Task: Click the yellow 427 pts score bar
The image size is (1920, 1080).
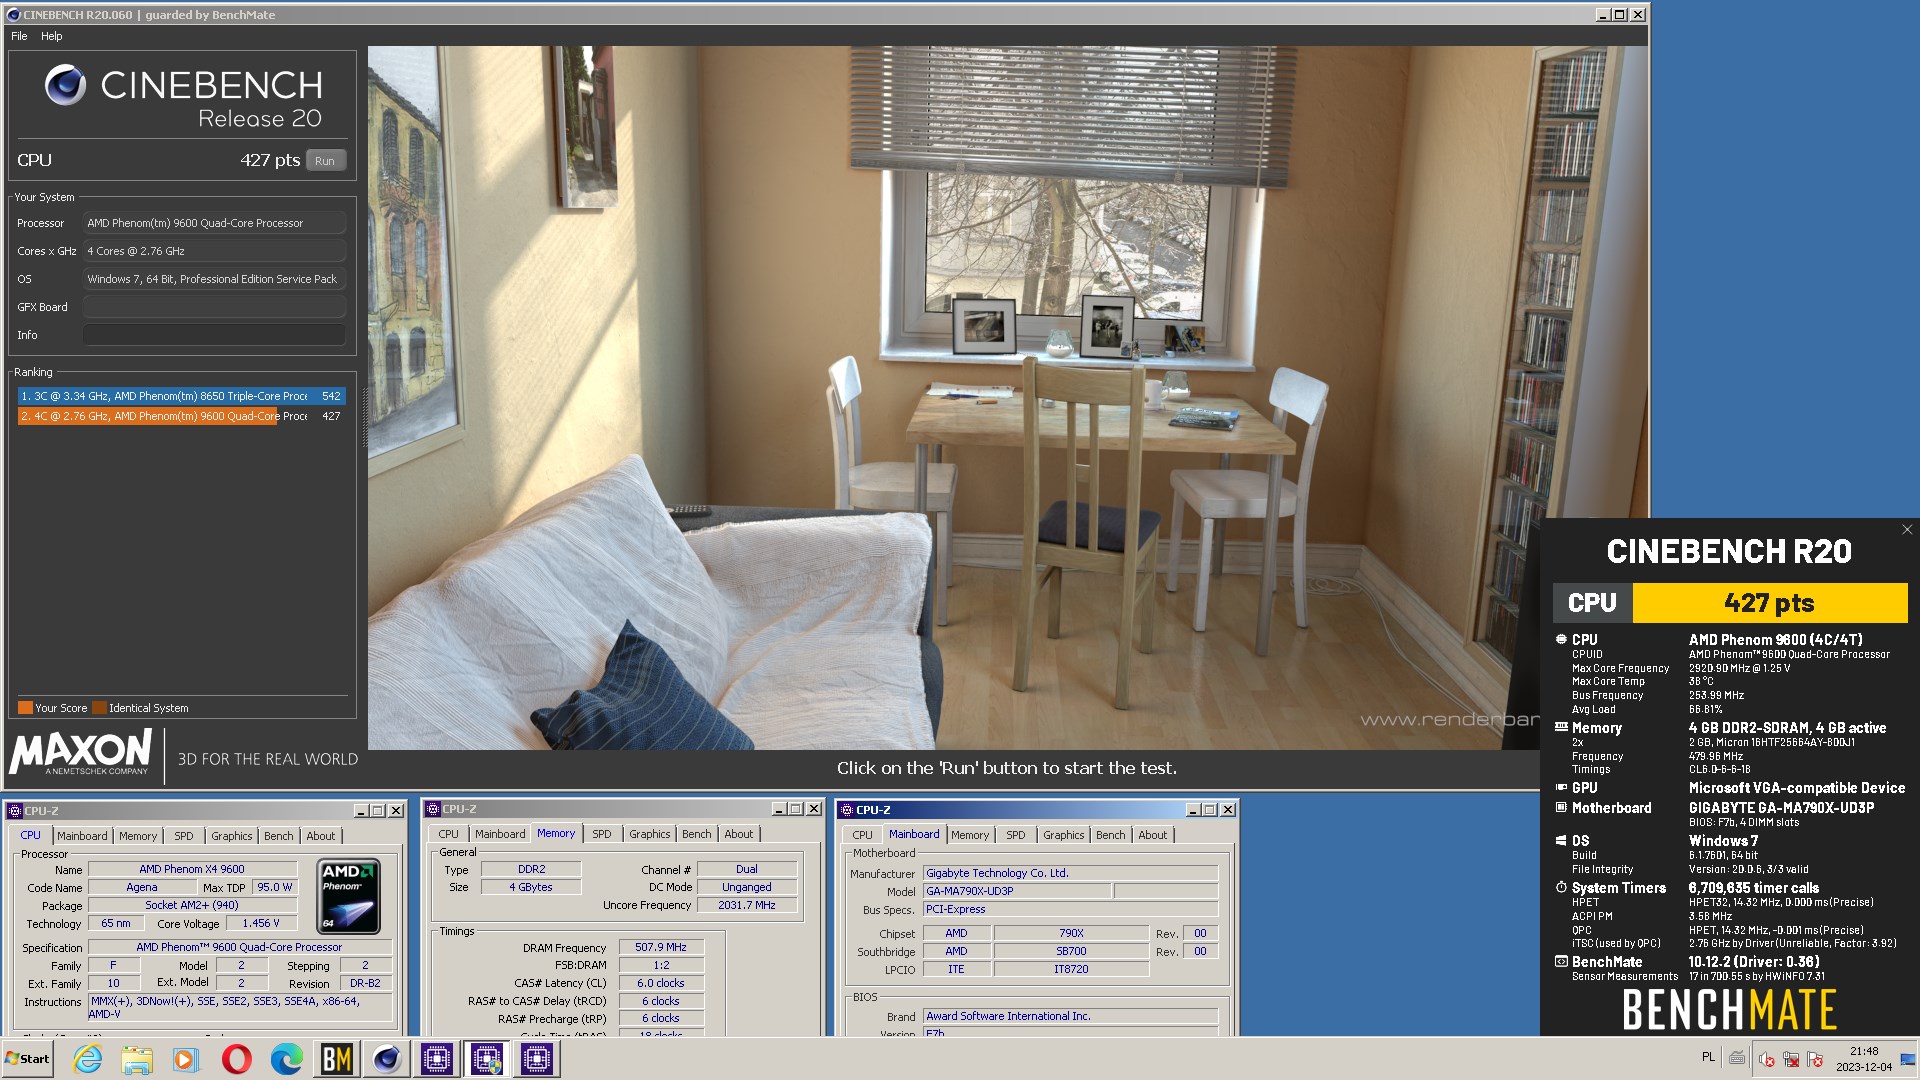Action: [x=1769, y=603]
